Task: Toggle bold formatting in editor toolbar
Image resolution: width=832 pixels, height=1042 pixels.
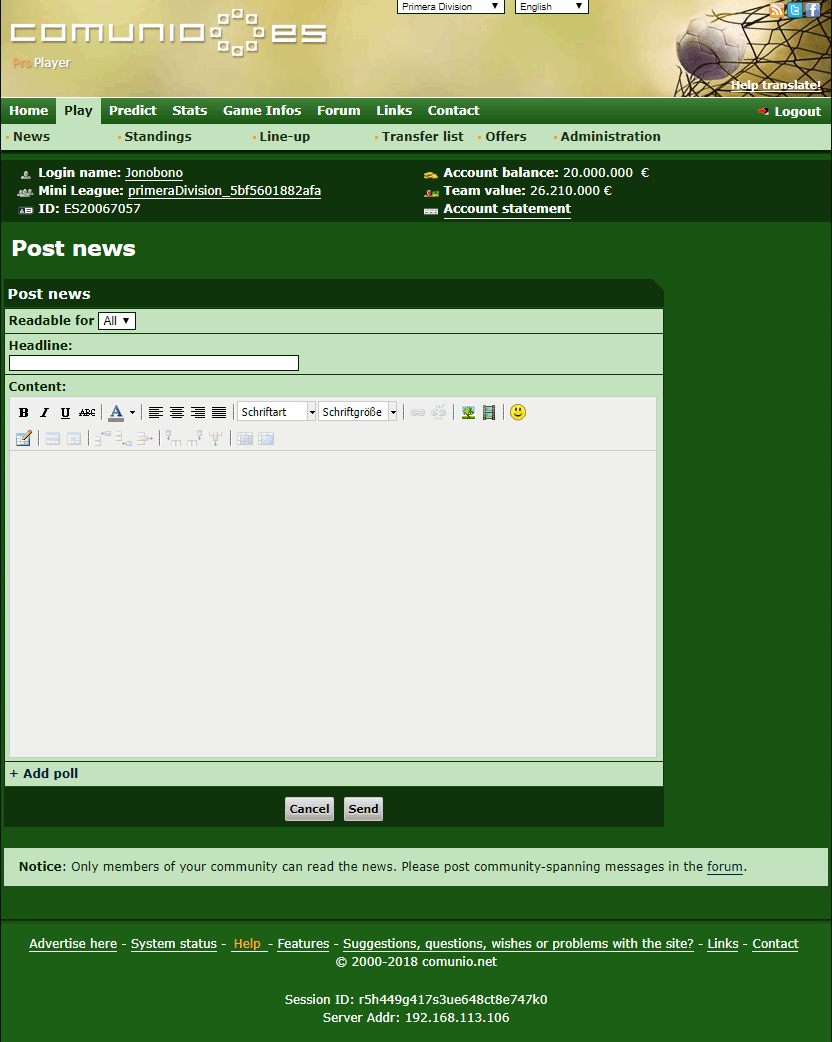Action: pos(24,413)
